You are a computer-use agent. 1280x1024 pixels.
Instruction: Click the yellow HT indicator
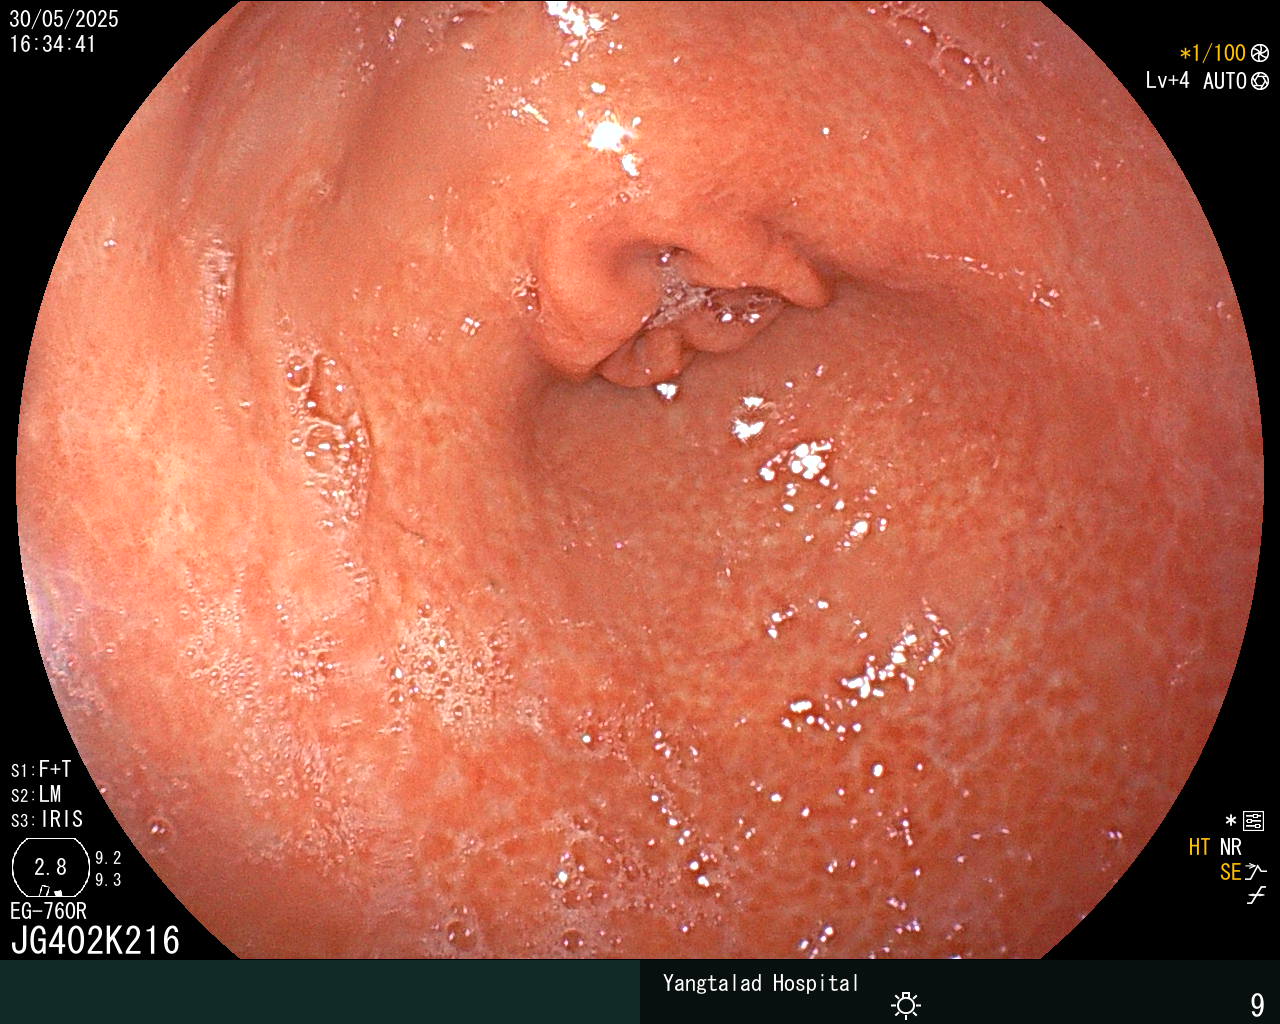[1199, 847]
